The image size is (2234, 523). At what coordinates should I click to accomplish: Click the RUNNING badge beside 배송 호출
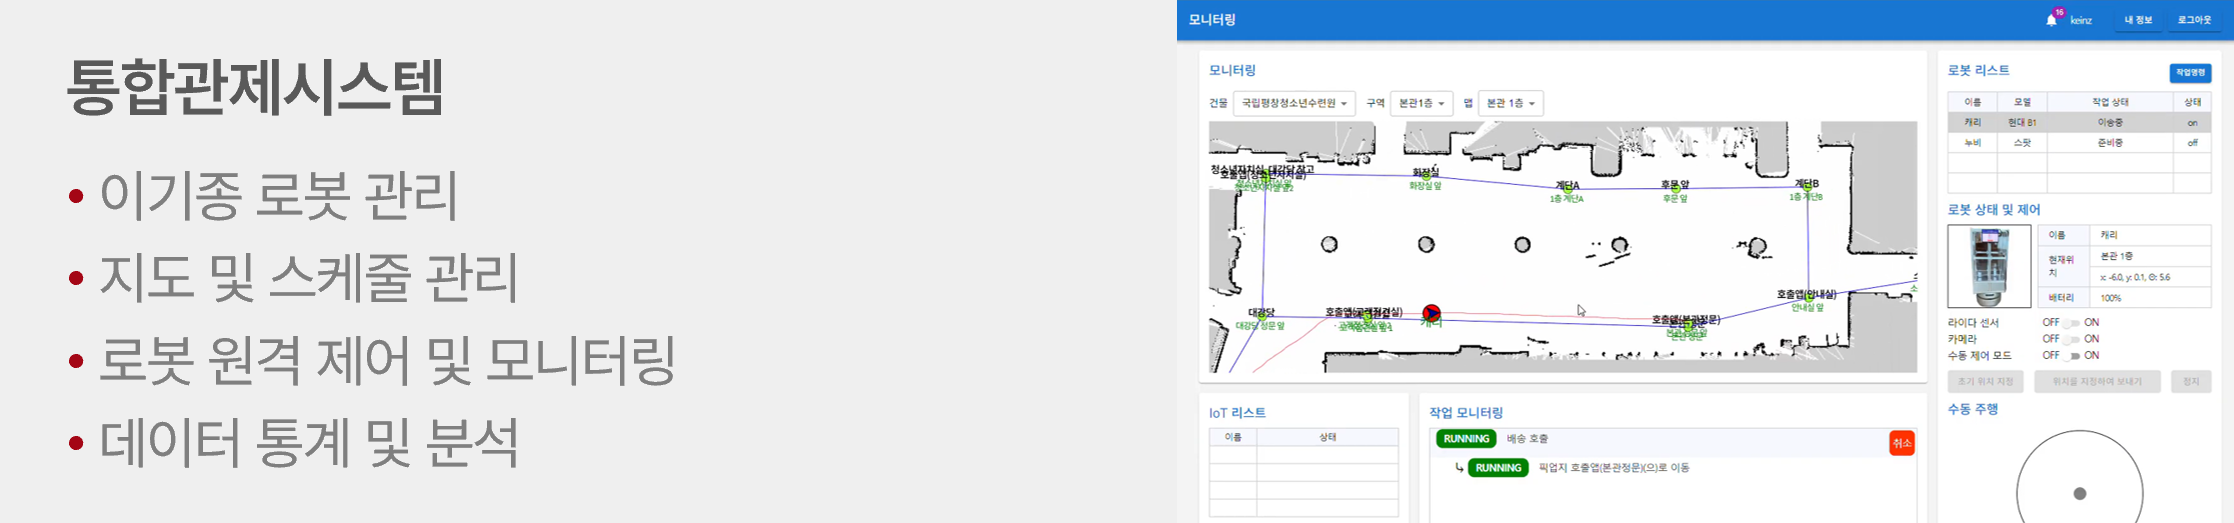point(1466,439)
